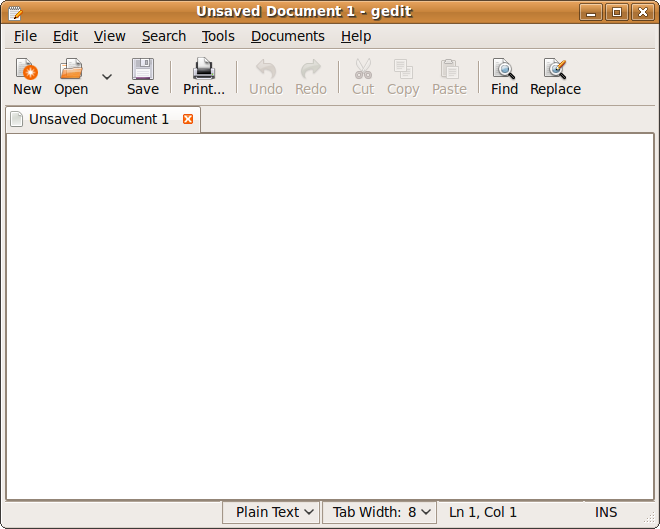This screenshot has height=529, width=660.
Task: Expand the recent files arrow beside Open
Action: point(107,77)
